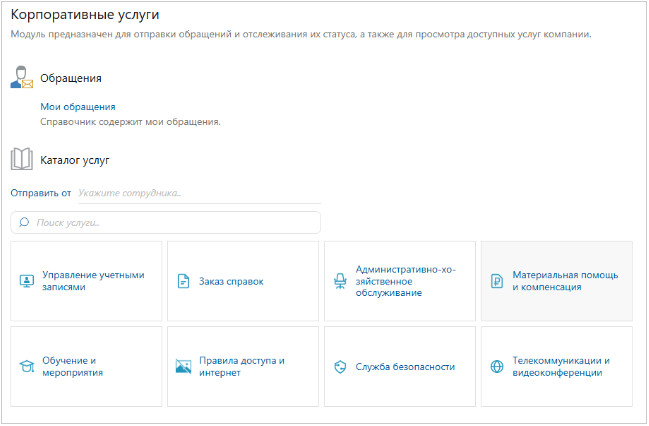Open the Мои обращения link
Screen dimensions: 649x426
tap(78, 106)
